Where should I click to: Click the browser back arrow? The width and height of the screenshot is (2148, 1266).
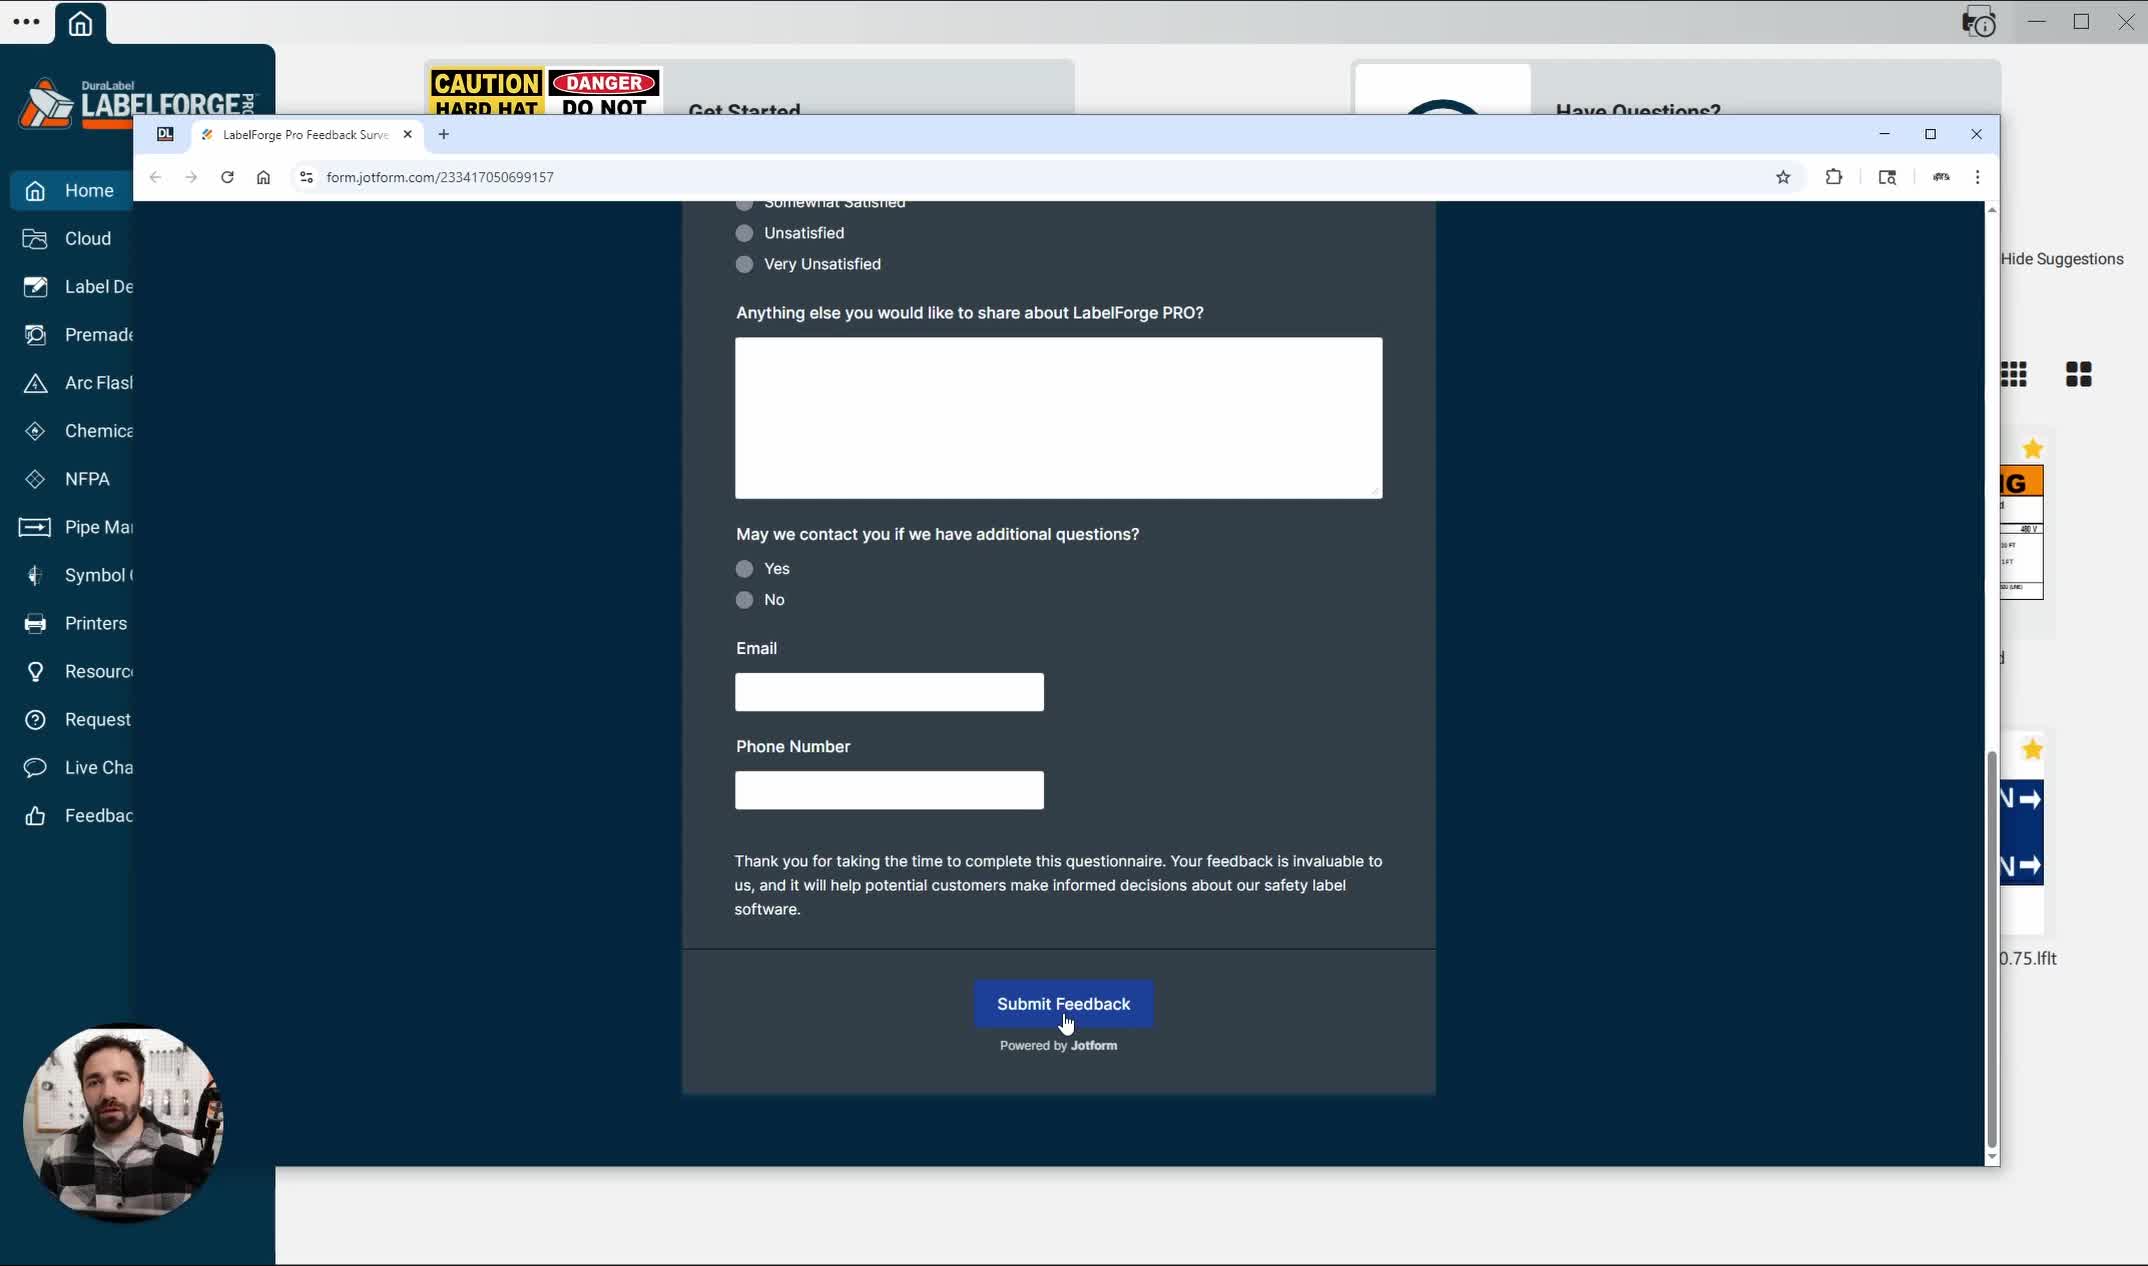[155, 177]
